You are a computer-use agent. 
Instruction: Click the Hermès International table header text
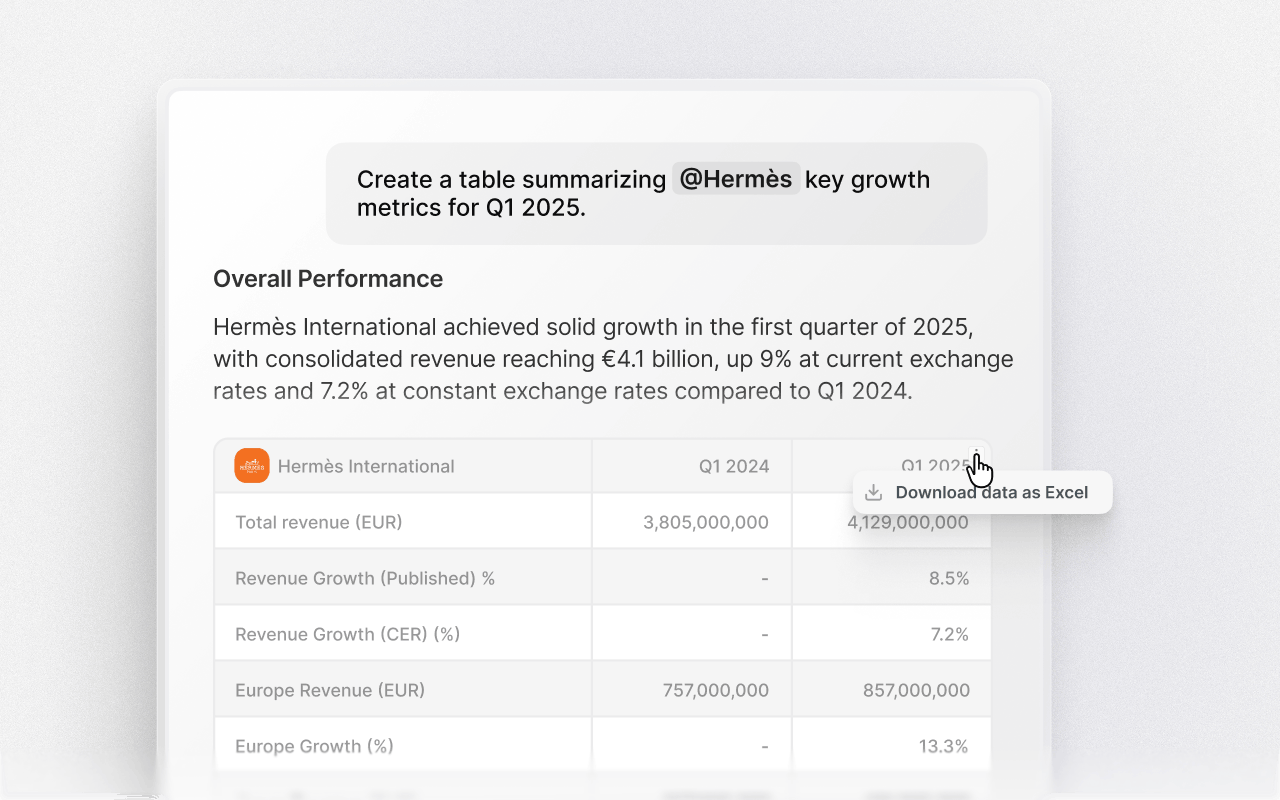366,466
